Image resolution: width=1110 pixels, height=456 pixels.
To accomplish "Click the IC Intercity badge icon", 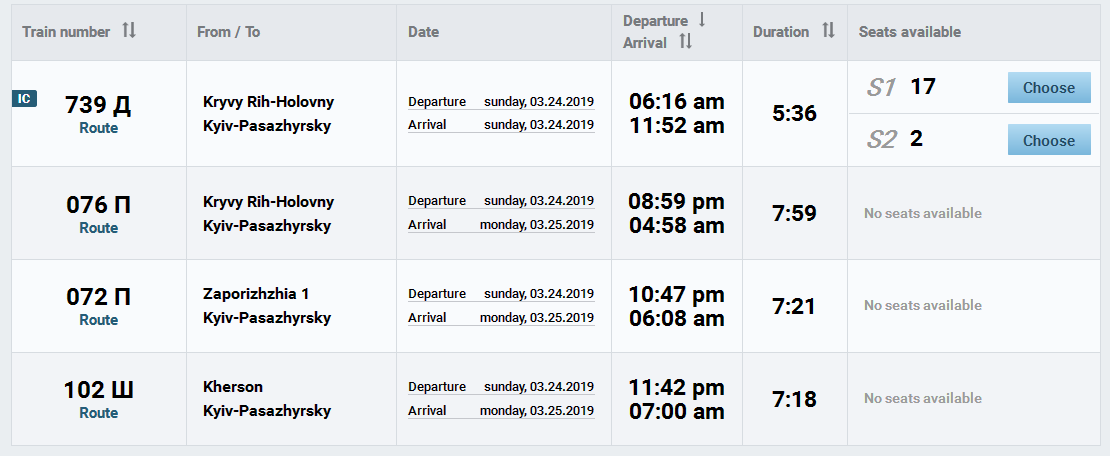I will pos(25,98).
